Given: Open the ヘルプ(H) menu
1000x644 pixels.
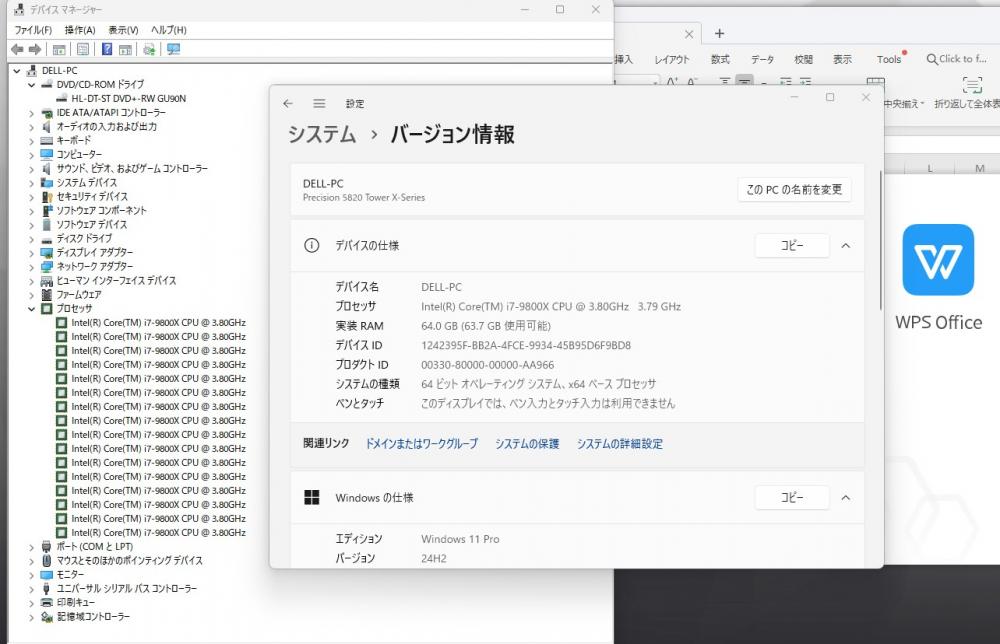Looking at the screenshot, I should 168,30.
